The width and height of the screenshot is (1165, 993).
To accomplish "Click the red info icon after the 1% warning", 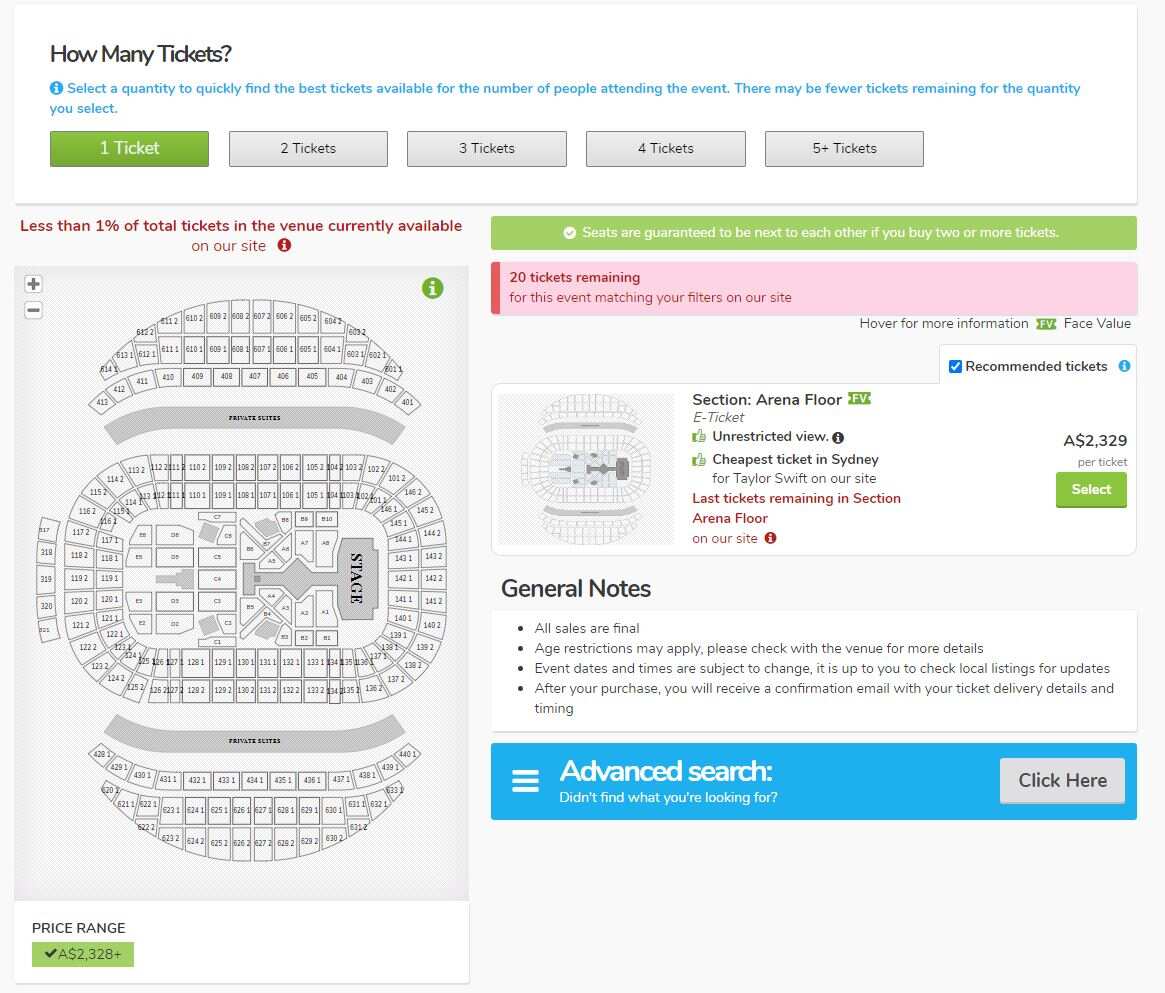I will click(x=283, y=245).
